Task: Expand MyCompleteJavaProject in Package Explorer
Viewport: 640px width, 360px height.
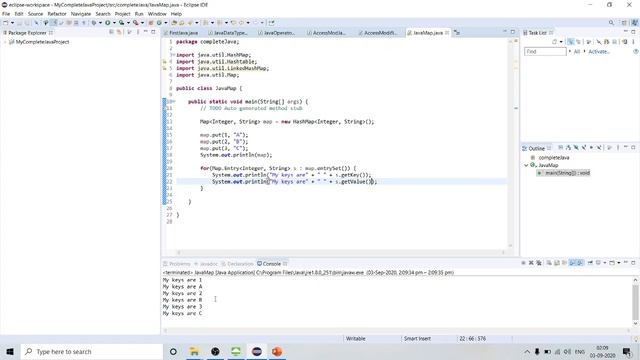Action: tap(5, 42)
